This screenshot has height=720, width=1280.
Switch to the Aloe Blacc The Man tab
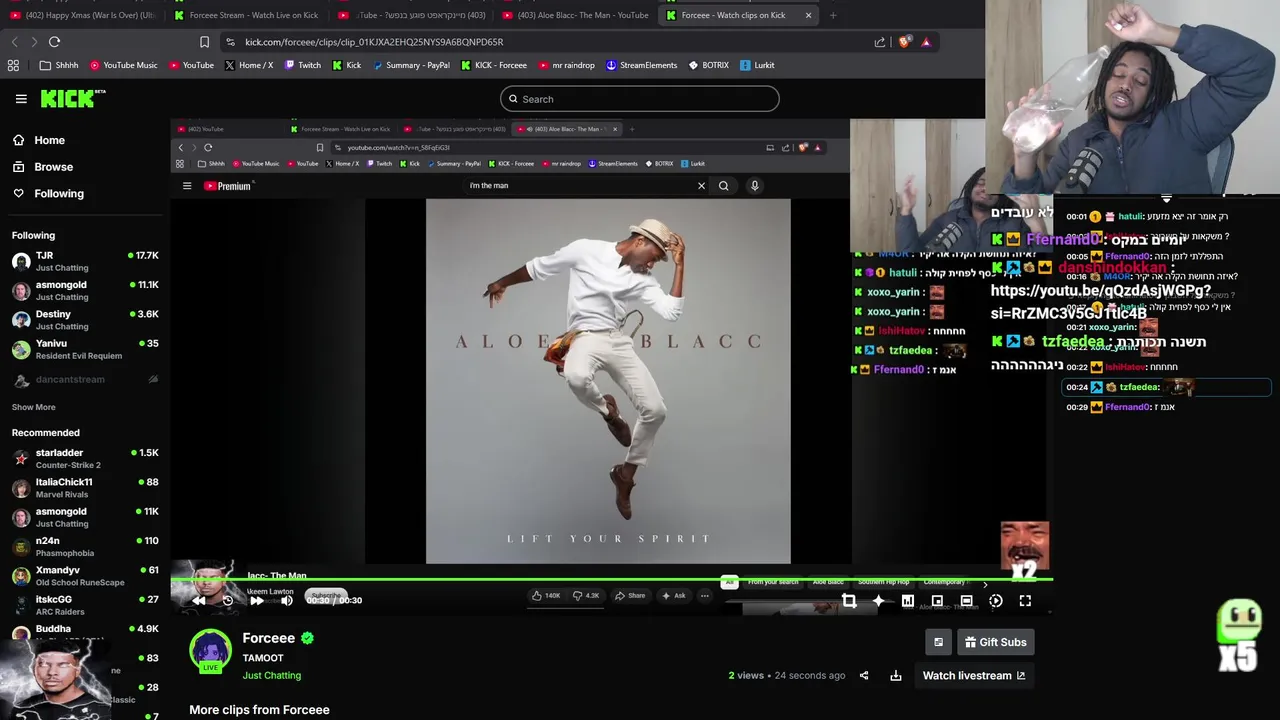pyautogui.click(x=575, y=15)
